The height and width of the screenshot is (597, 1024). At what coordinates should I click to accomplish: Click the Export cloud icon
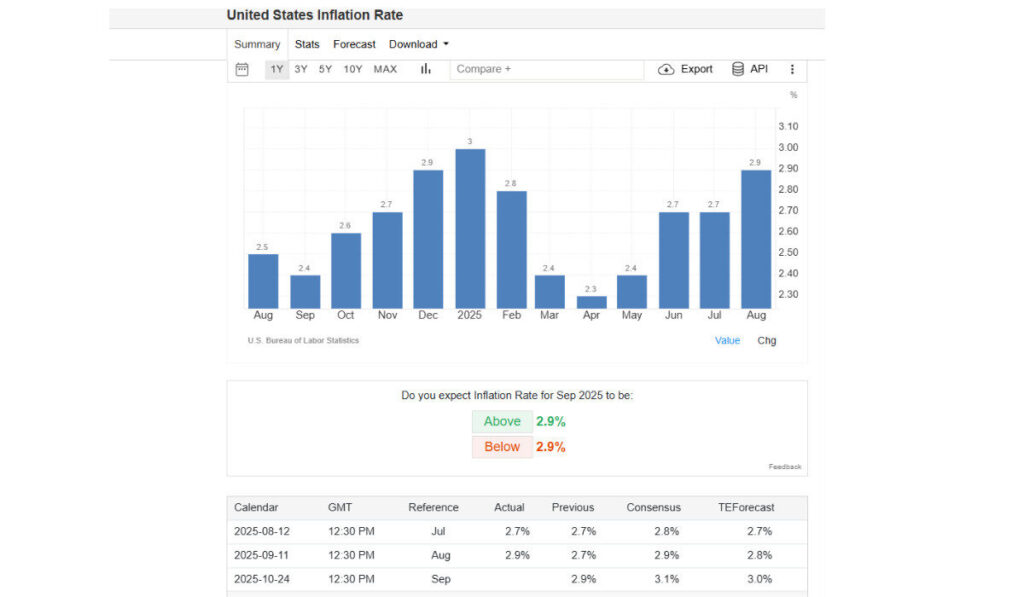click(666, 69)
